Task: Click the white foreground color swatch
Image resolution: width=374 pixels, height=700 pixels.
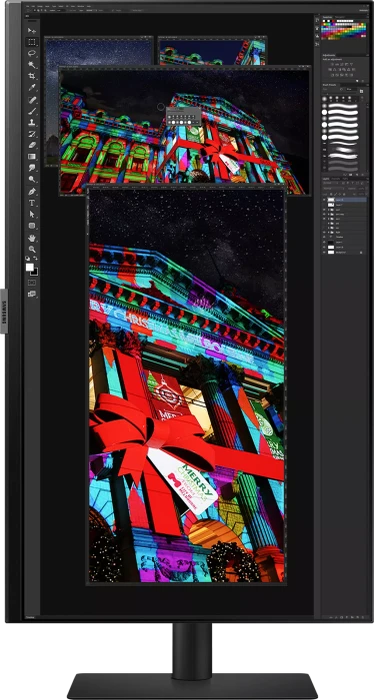Action: (x=29, y=267)
